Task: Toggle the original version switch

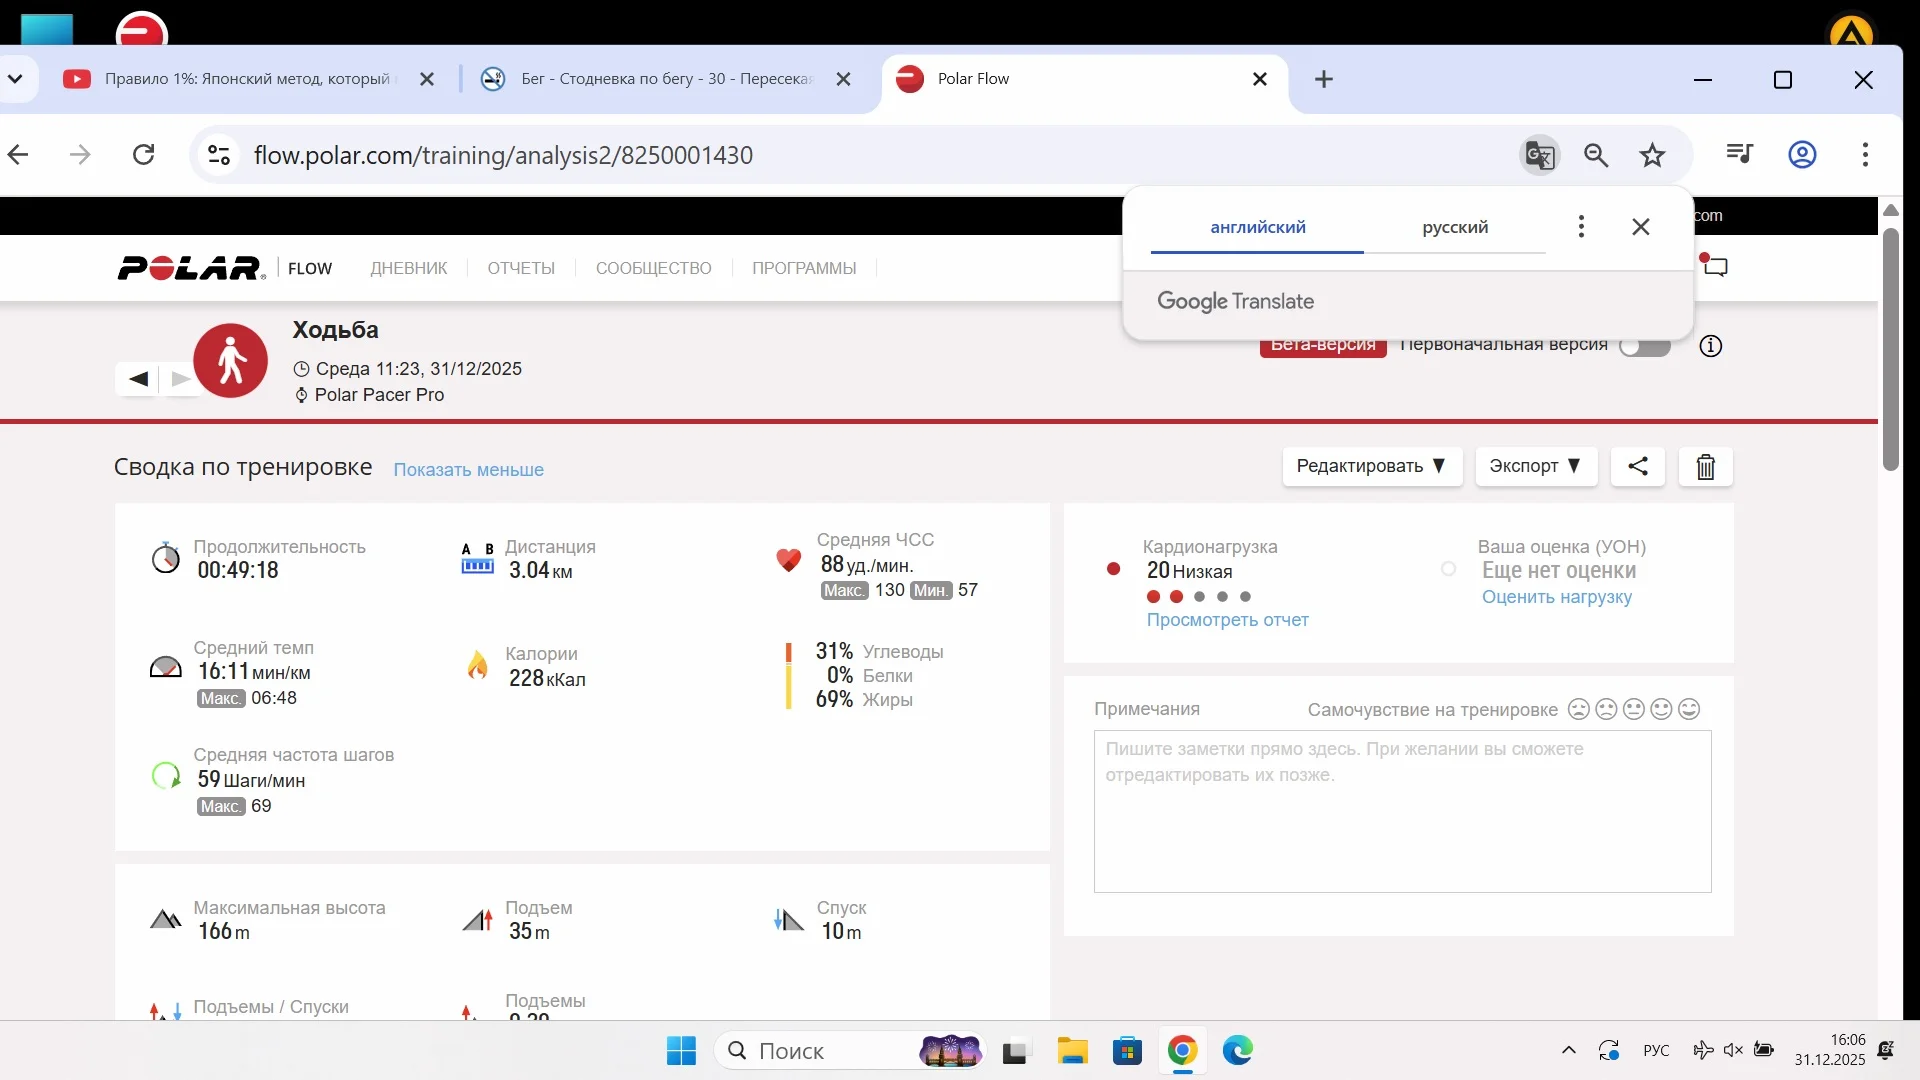Action: tap(1645, 346)
